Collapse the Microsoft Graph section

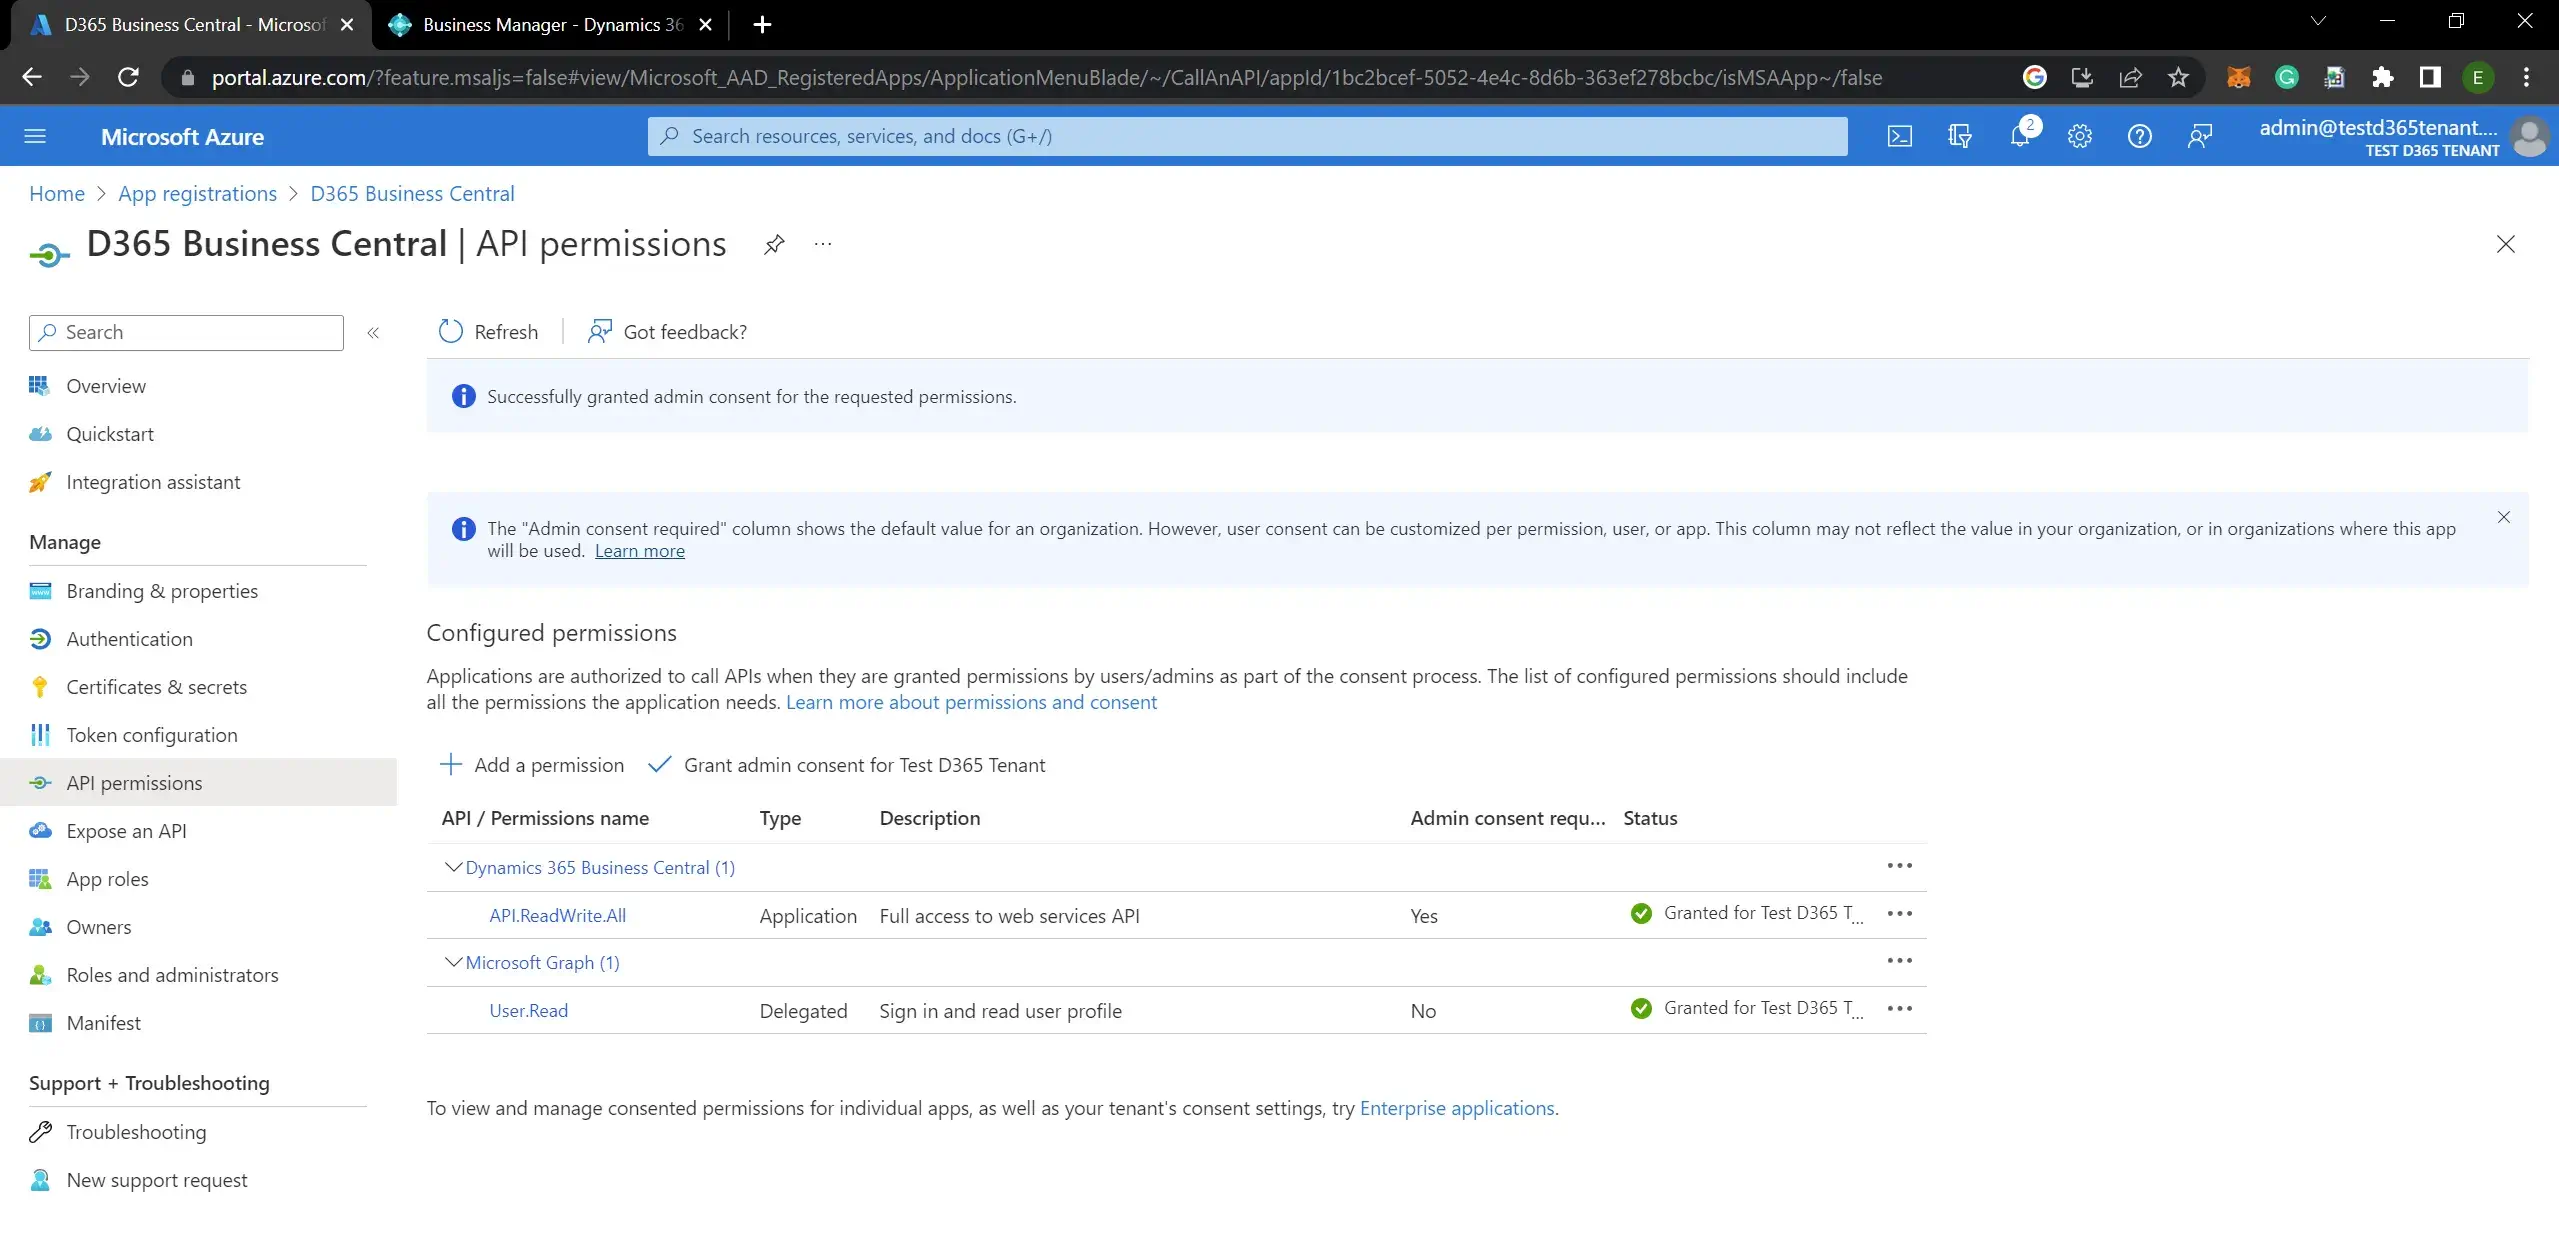pyautogui.click(x=454, y=961)
